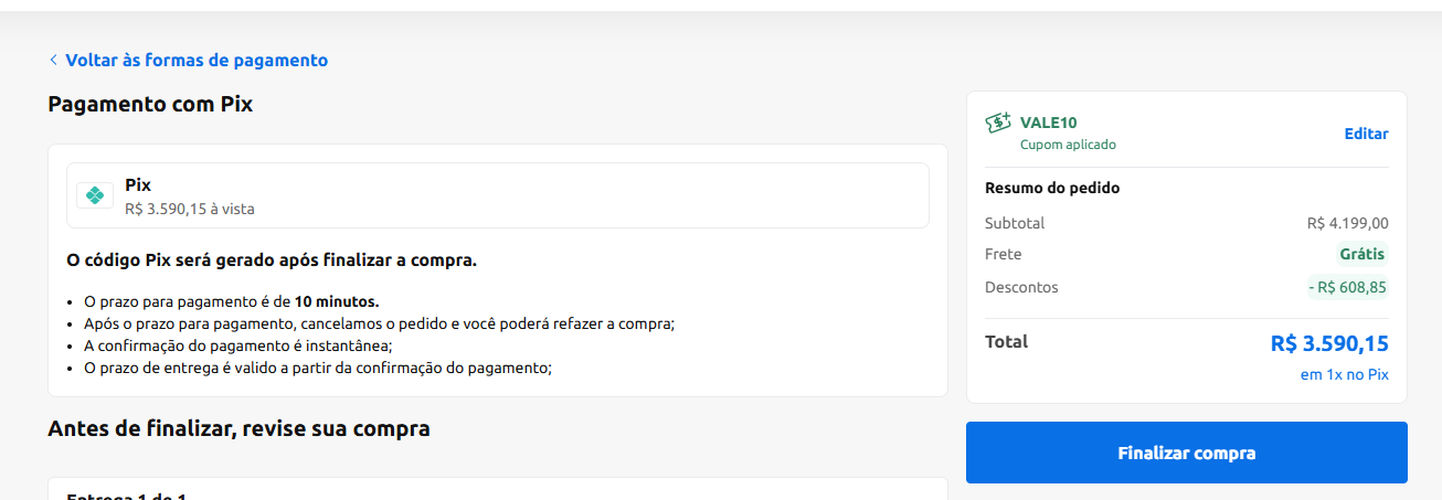Edit the applied VALE10 coupon
The height and width of the screenshot is (500, 1442).
click(1365, 134)
